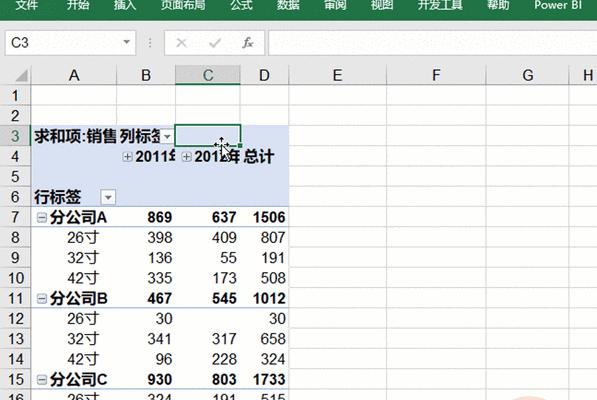Select cell with value 341
The image size is (597, 400).
(x=146, y=339)
